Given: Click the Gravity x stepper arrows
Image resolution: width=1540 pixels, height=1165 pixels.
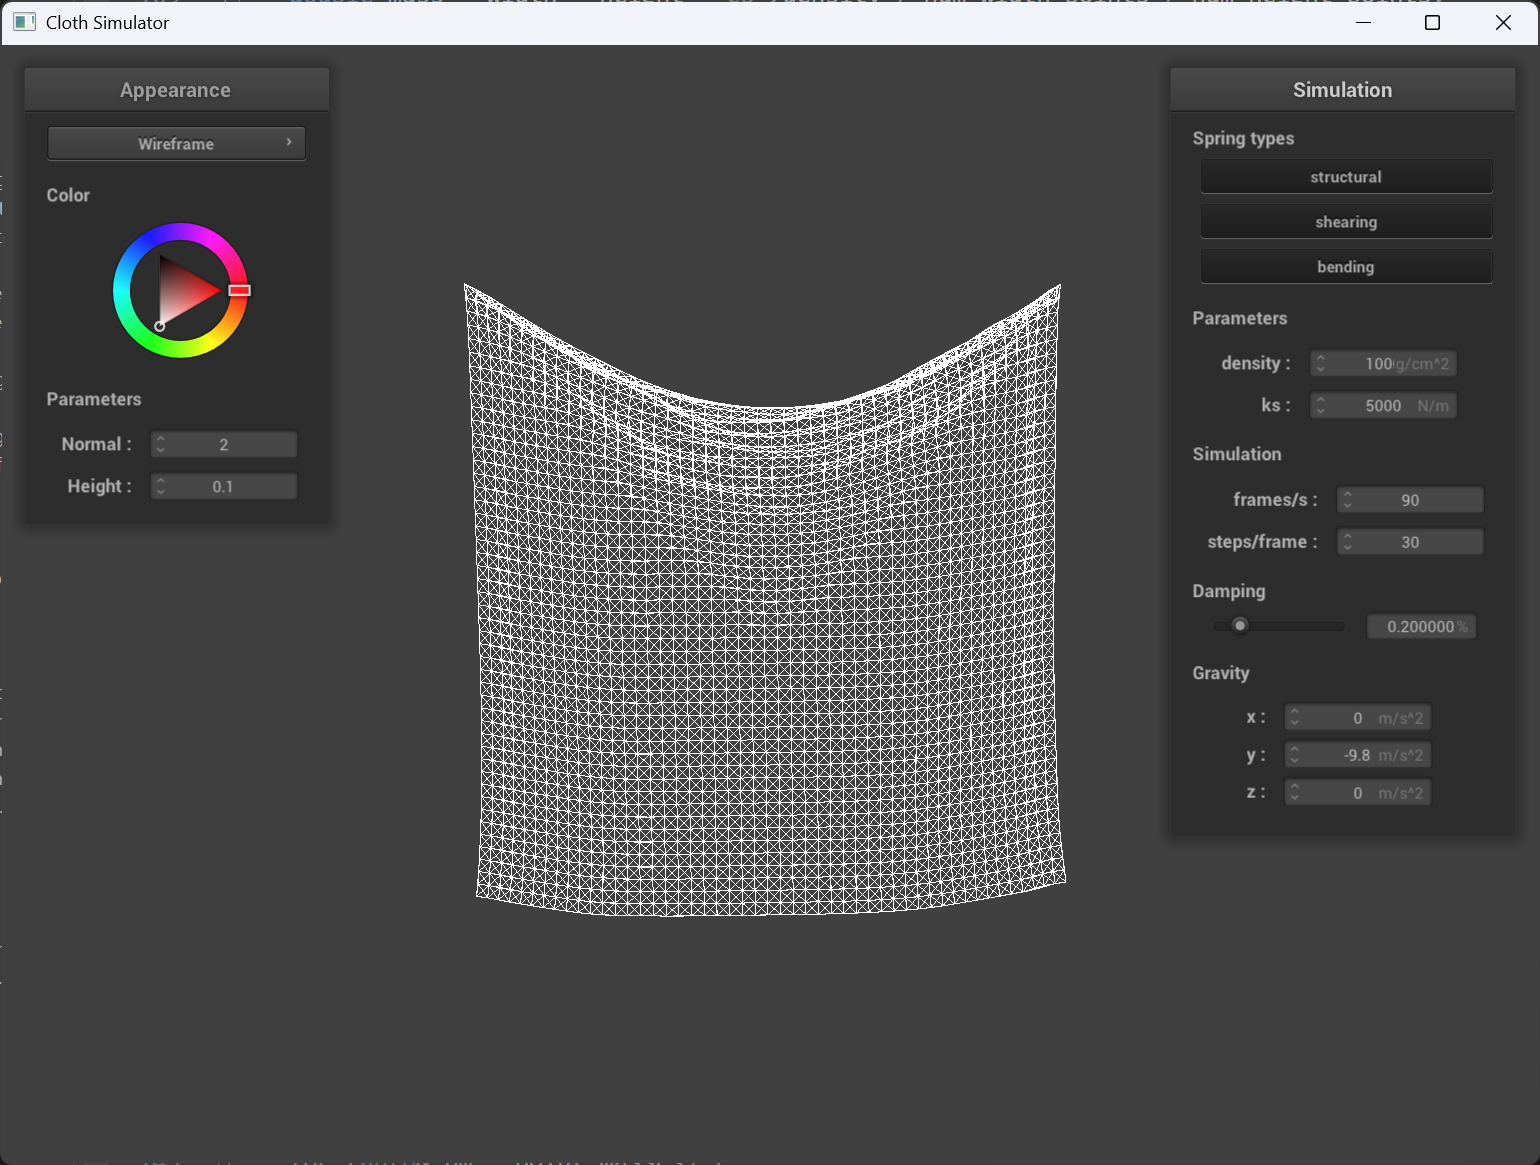Looking at the screenshot, I should (1295, 718).
